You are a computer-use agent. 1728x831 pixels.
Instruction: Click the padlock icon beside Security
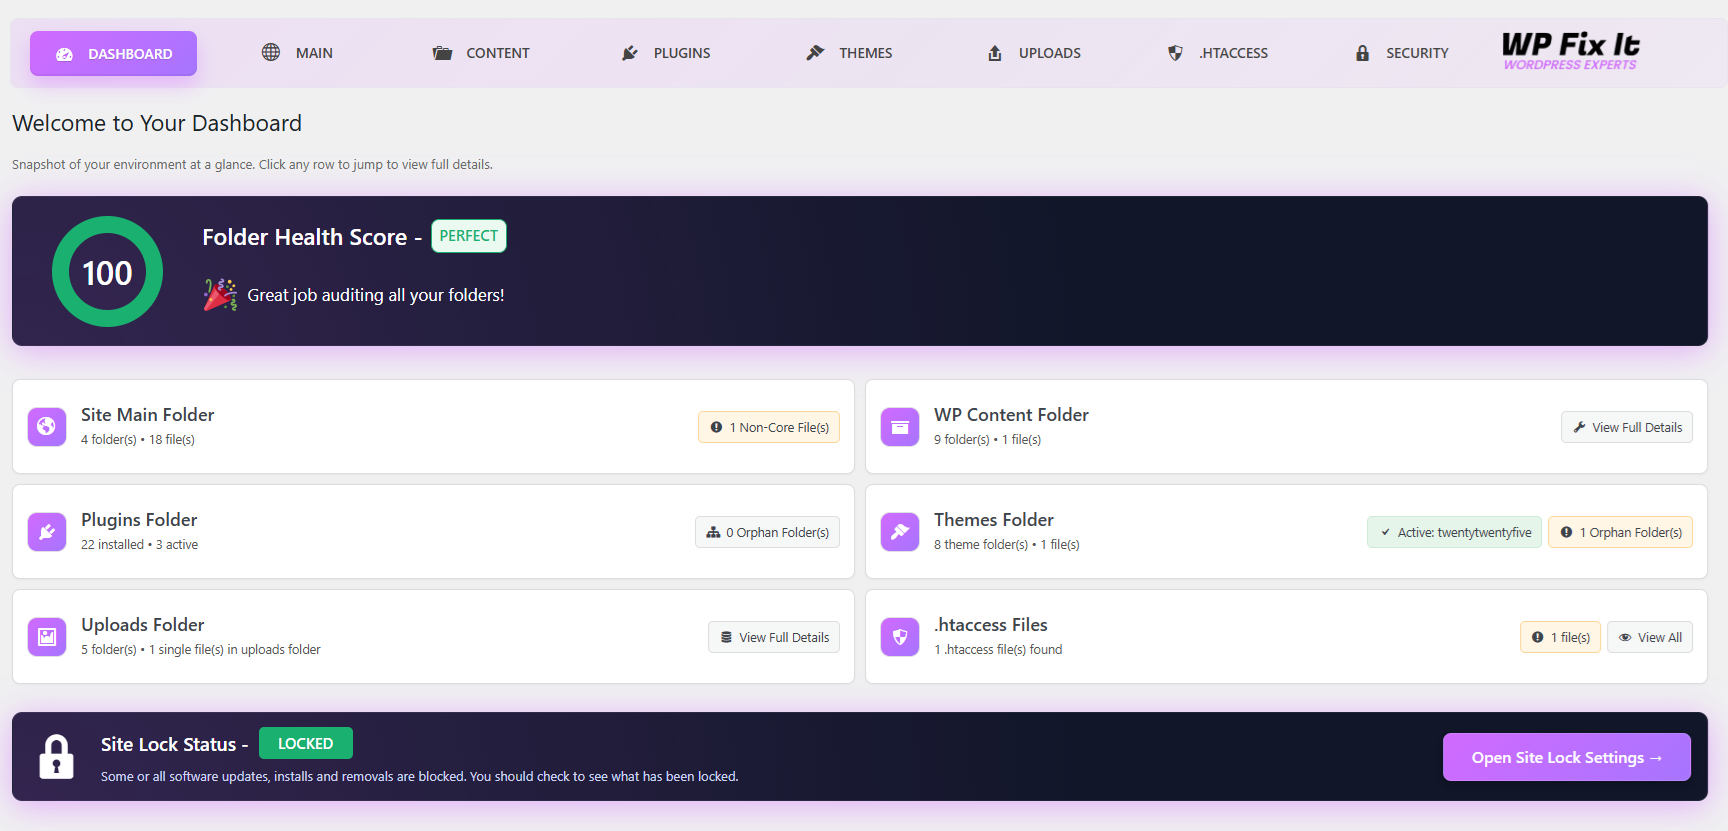pyautogui.click(x=1362, y=53)
